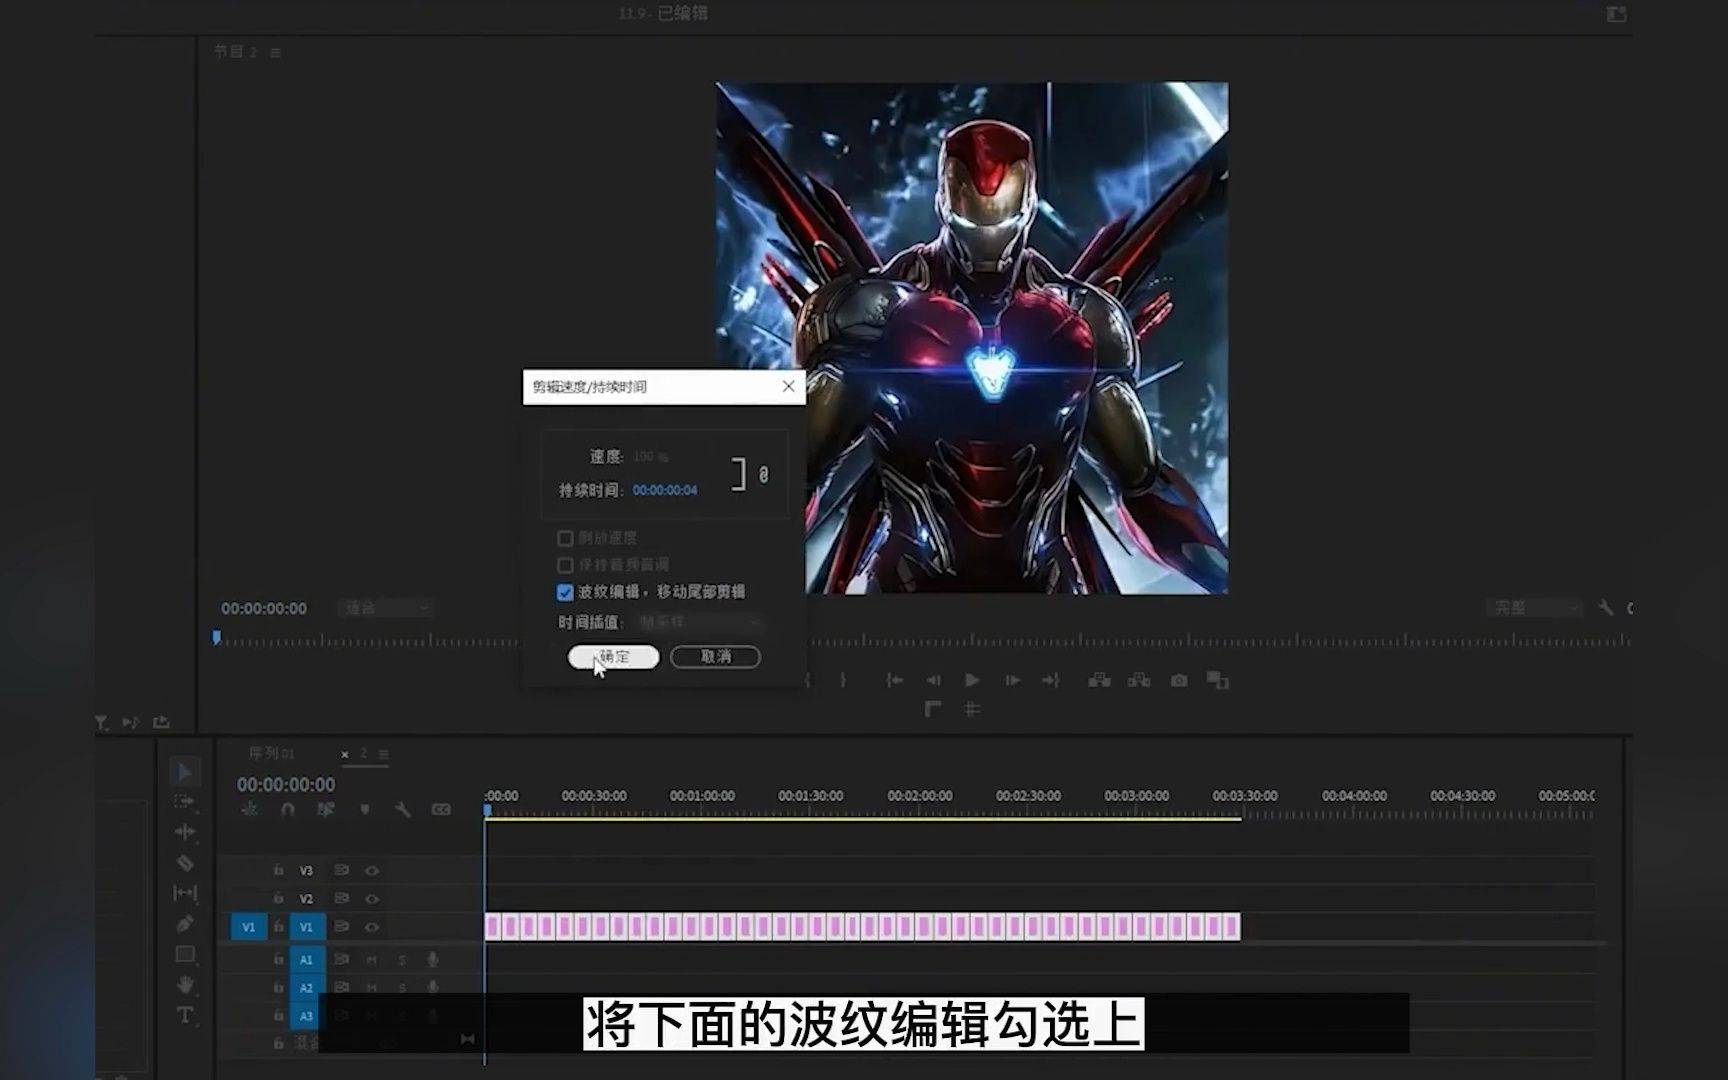Select the Type tool

click(x=185, y=1015)
